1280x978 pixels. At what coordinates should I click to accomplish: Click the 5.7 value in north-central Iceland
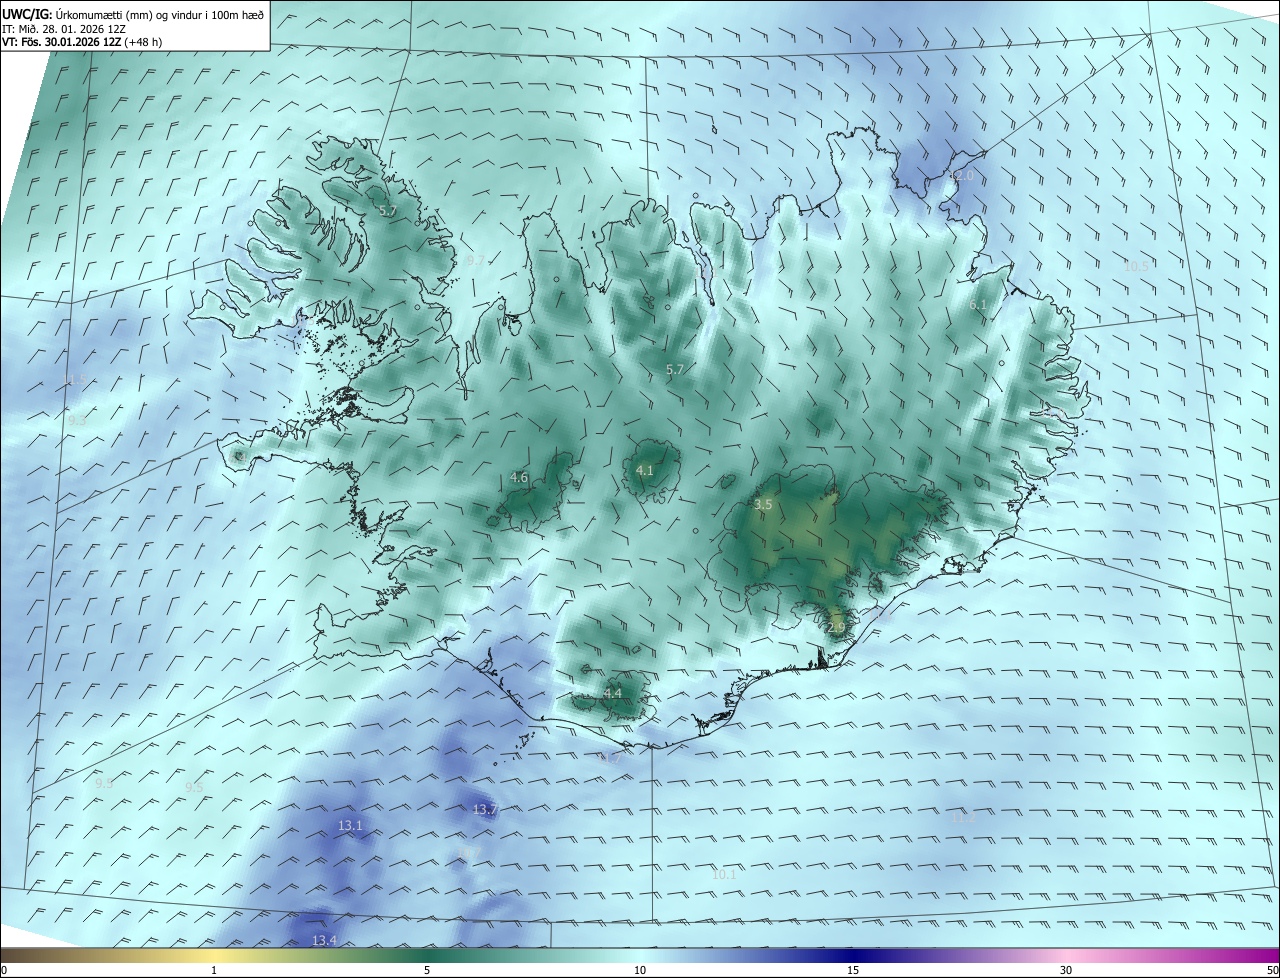point(675,370)
